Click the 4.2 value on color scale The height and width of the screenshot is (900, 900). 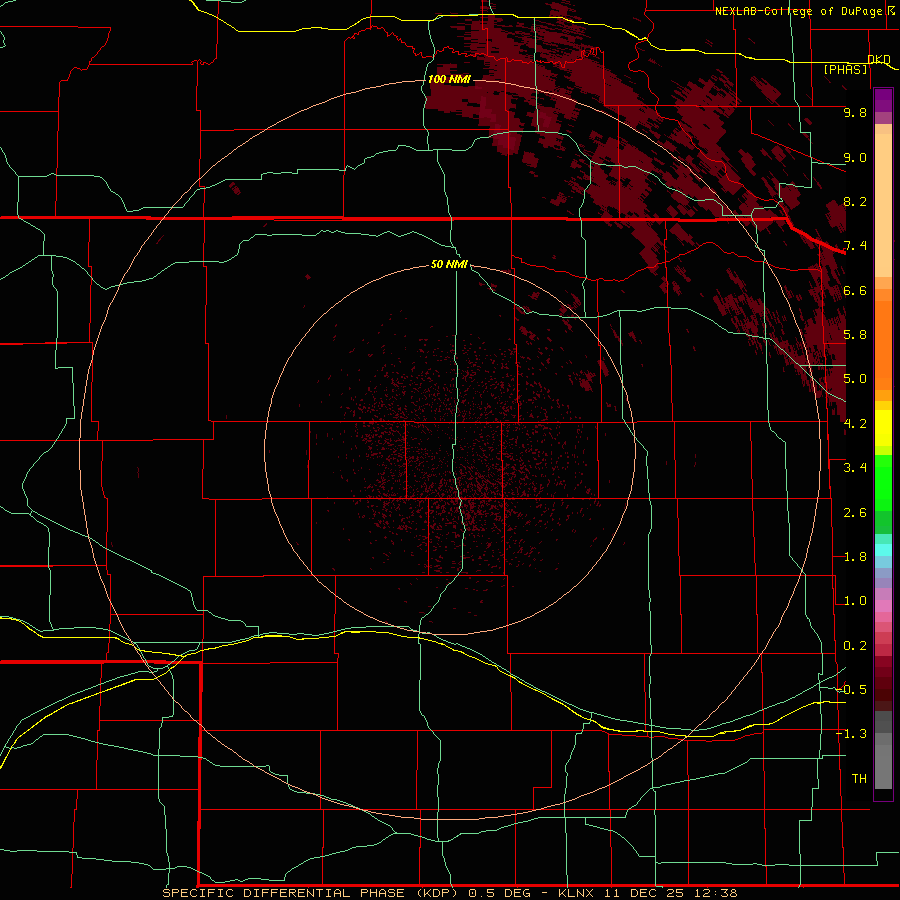[855, 424]
